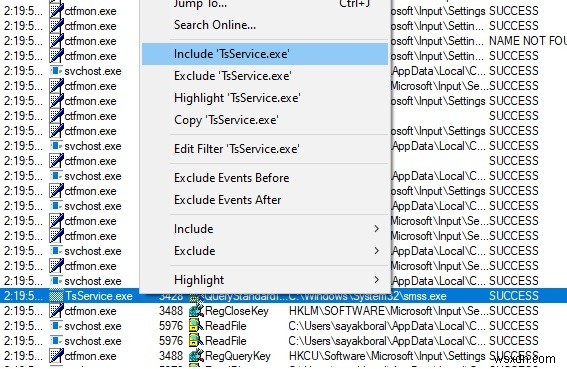Choose Jump To... menu entry
Screen dimensions: 567x369
tap(265, 4)
